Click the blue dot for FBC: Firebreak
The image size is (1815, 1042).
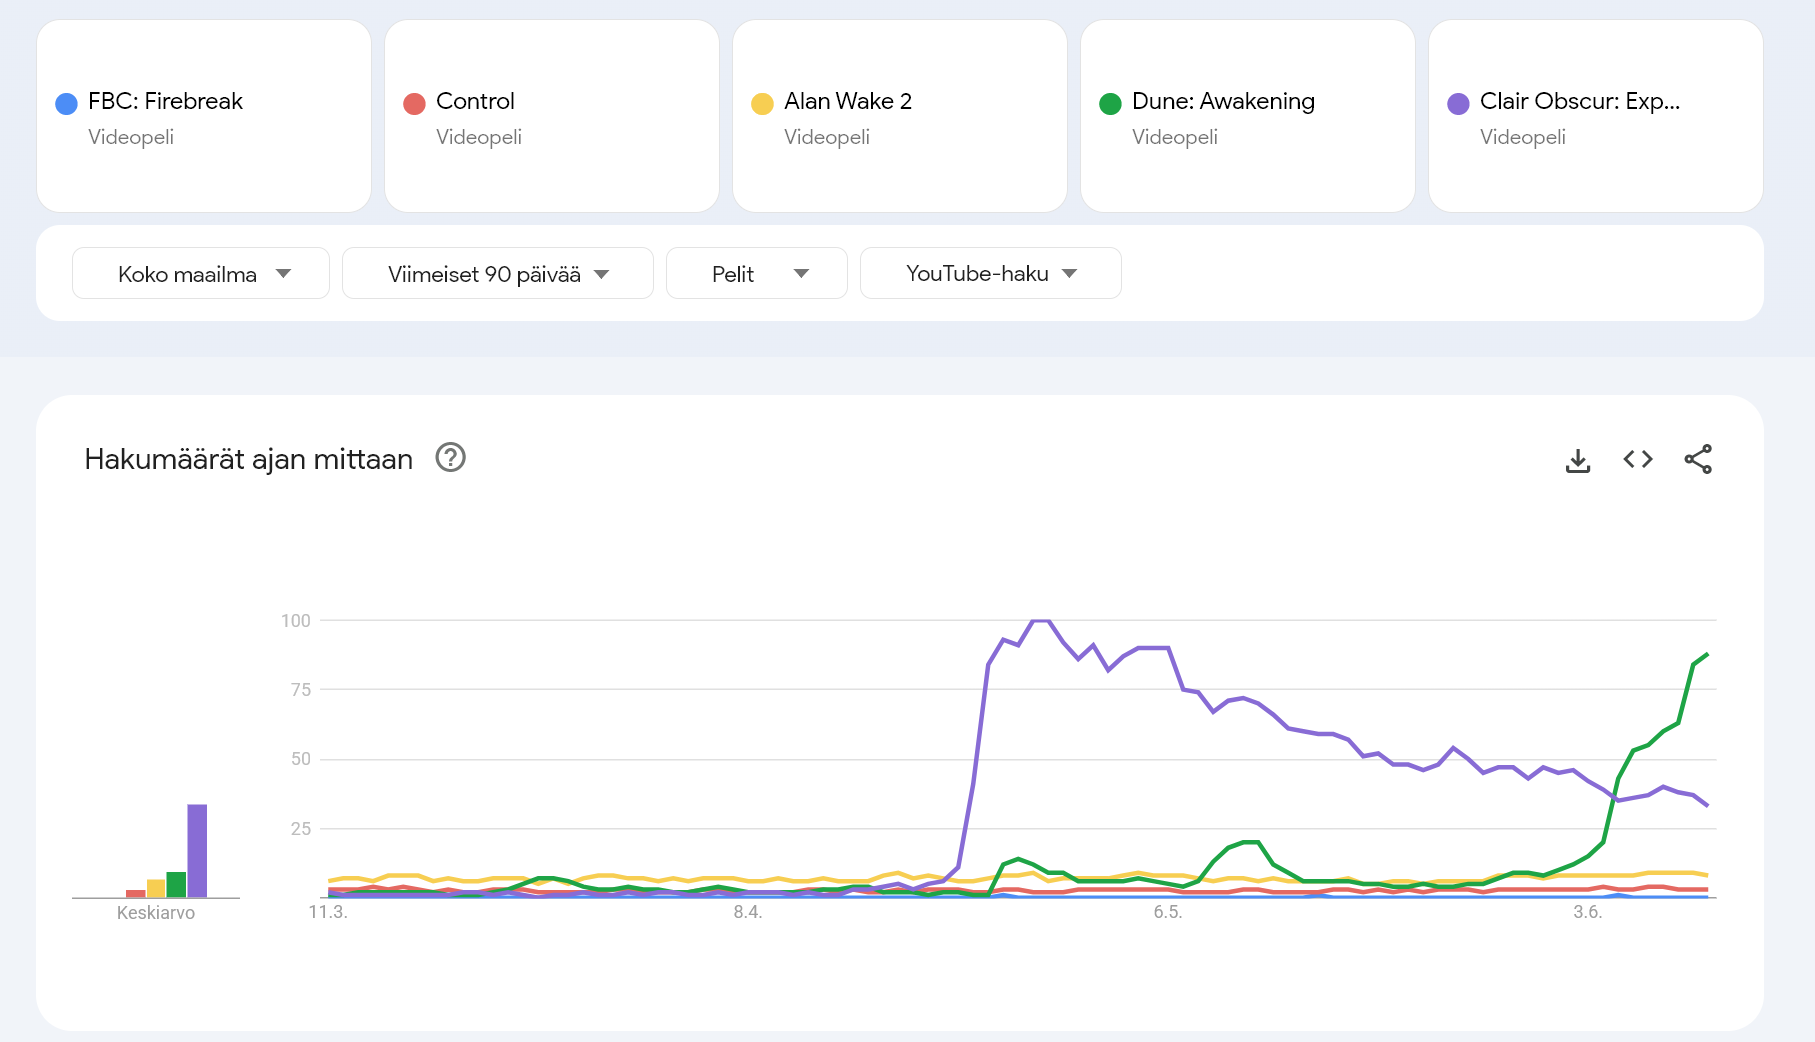66,104
